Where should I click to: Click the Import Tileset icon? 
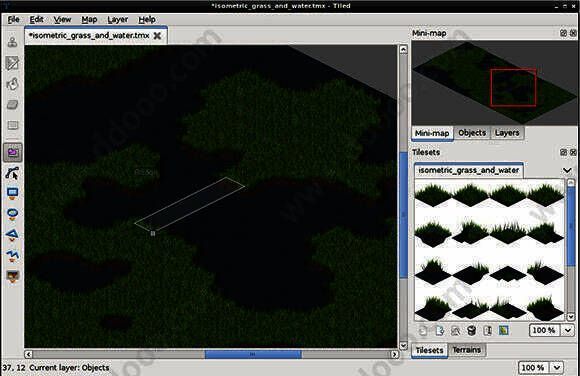pyautogui.click(x=439, y=330)
